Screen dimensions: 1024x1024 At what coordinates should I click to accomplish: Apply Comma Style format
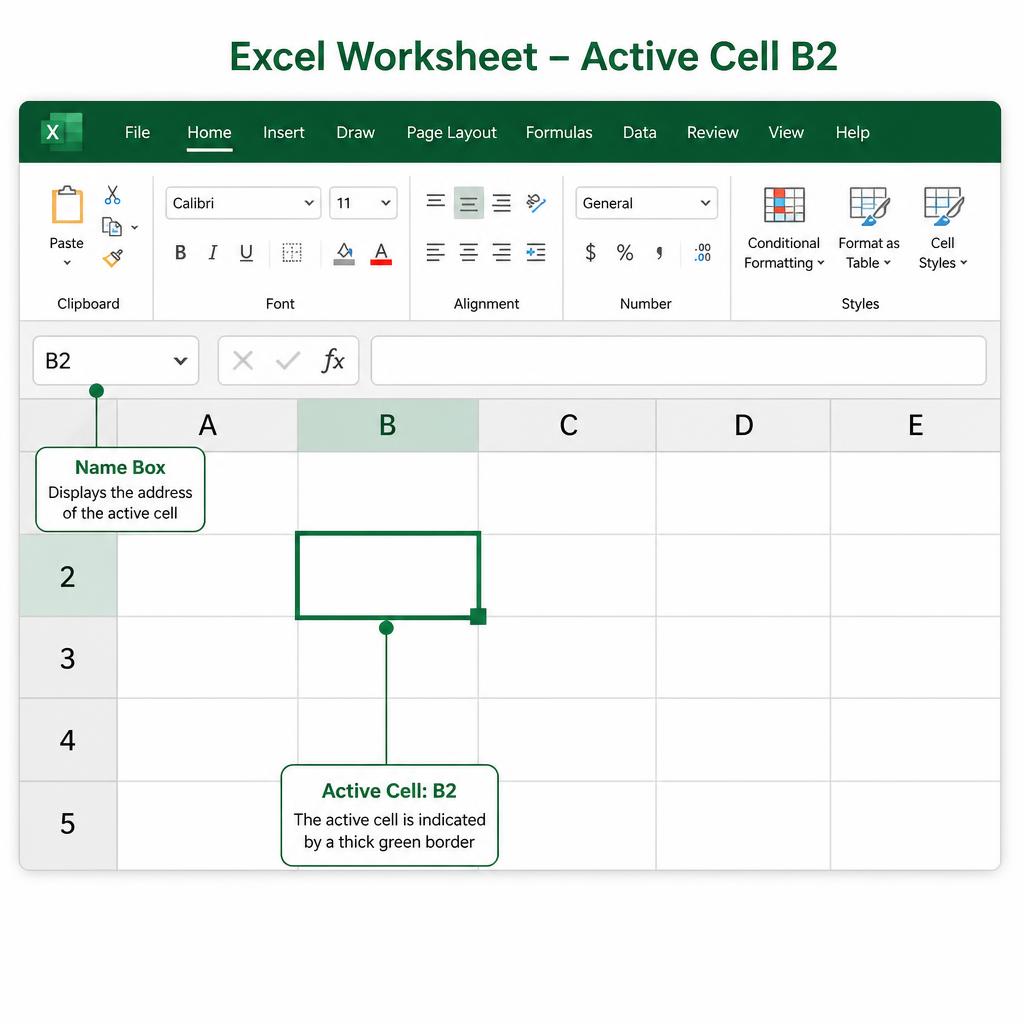(x=660, y=252)
